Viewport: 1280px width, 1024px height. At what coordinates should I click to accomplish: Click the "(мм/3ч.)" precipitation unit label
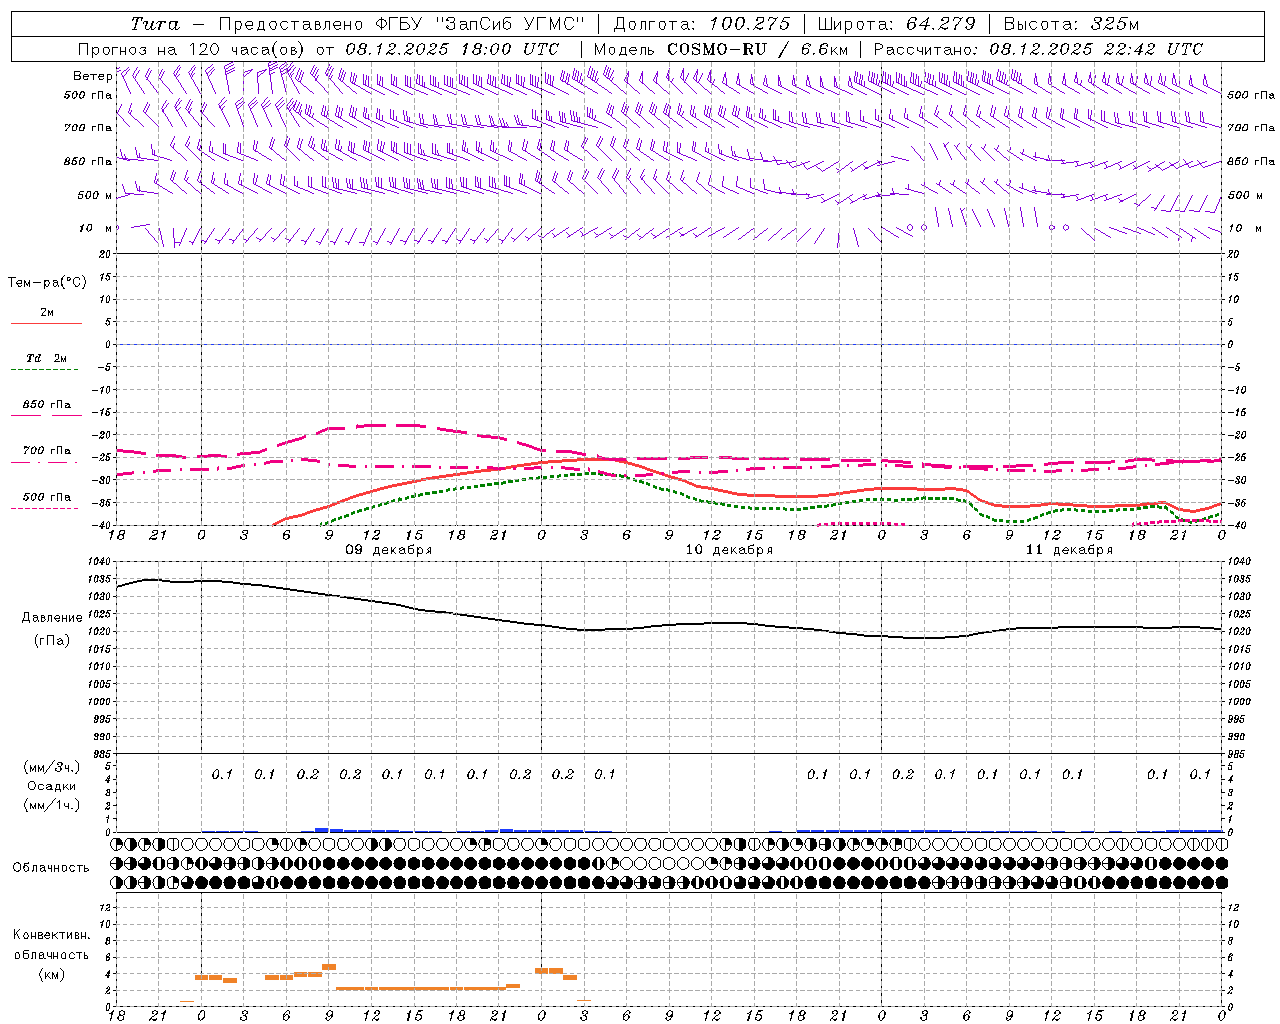[x=51, y=767]
